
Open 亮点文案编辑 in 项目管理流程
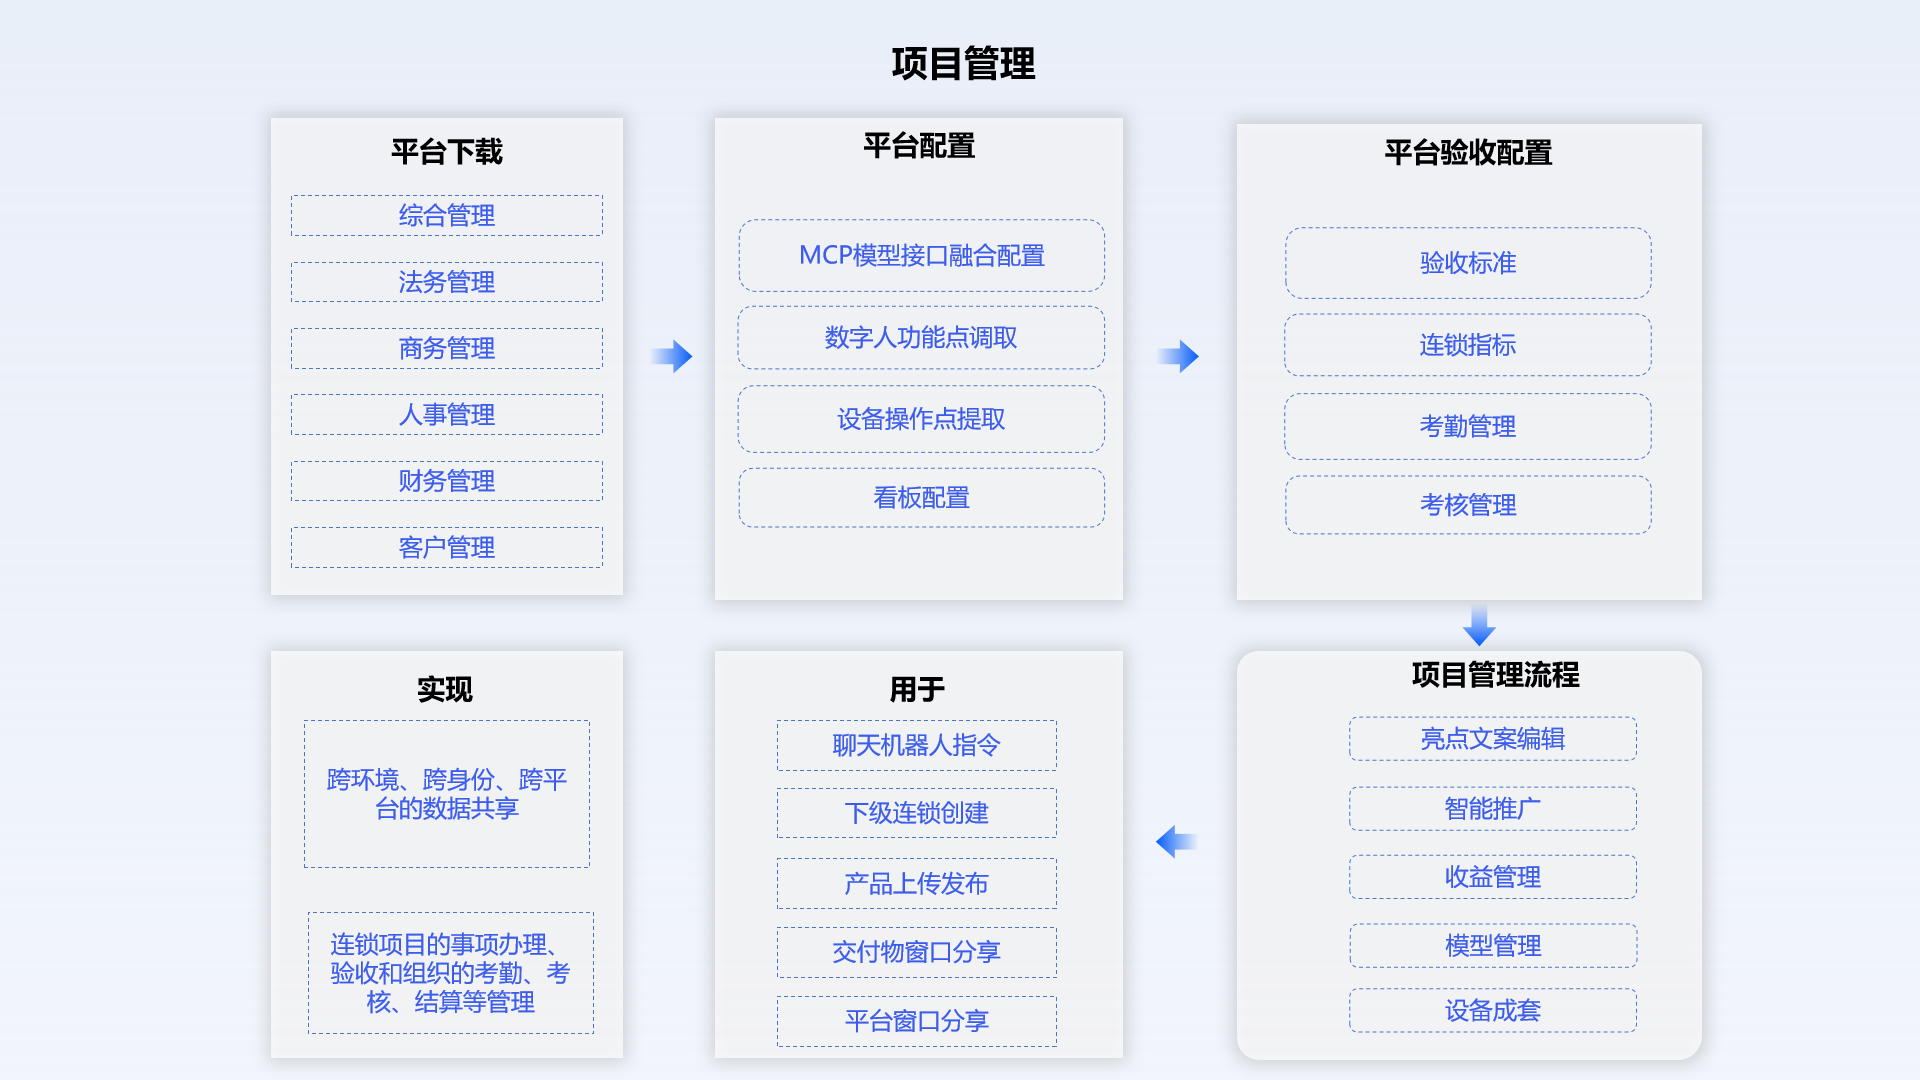pos(1492,739)
